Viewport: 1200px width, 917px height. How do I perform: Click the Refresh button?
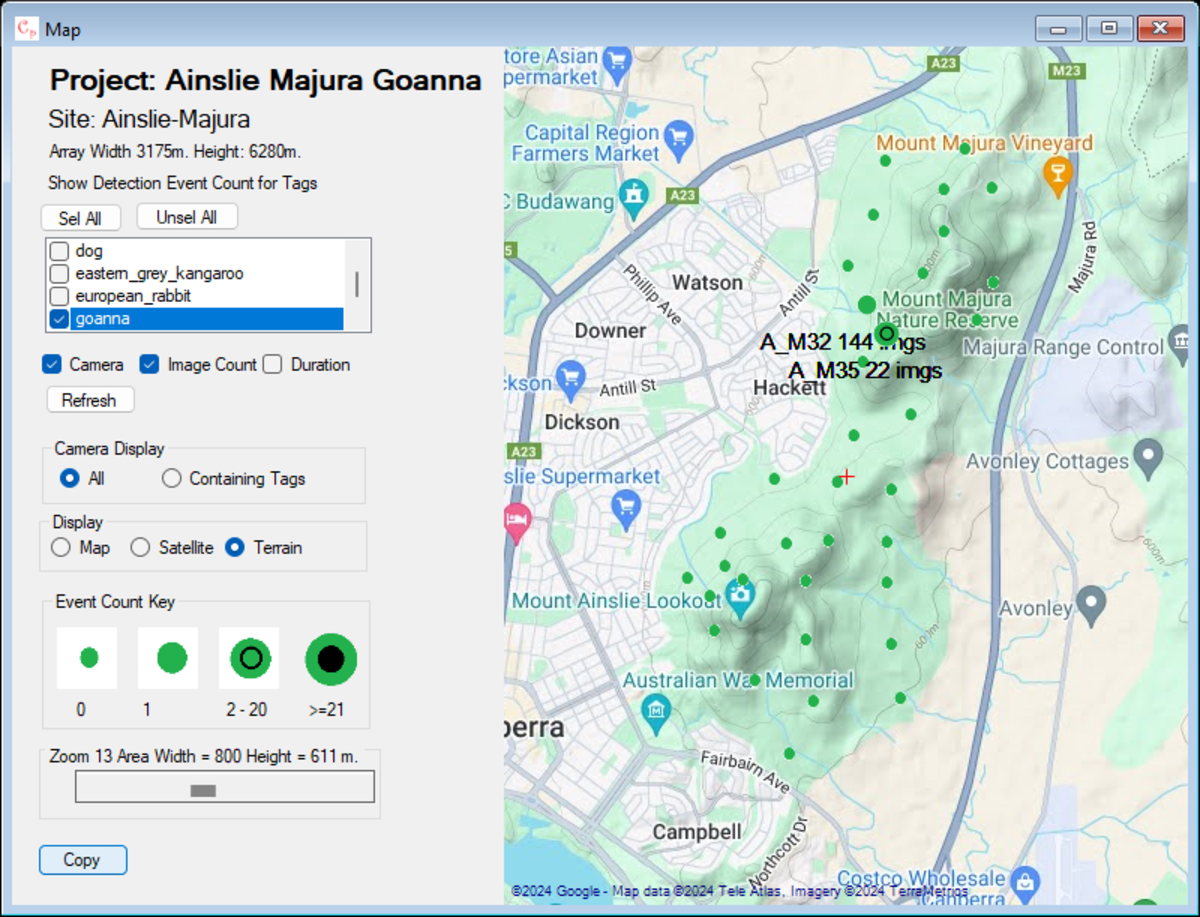[90, 399]
